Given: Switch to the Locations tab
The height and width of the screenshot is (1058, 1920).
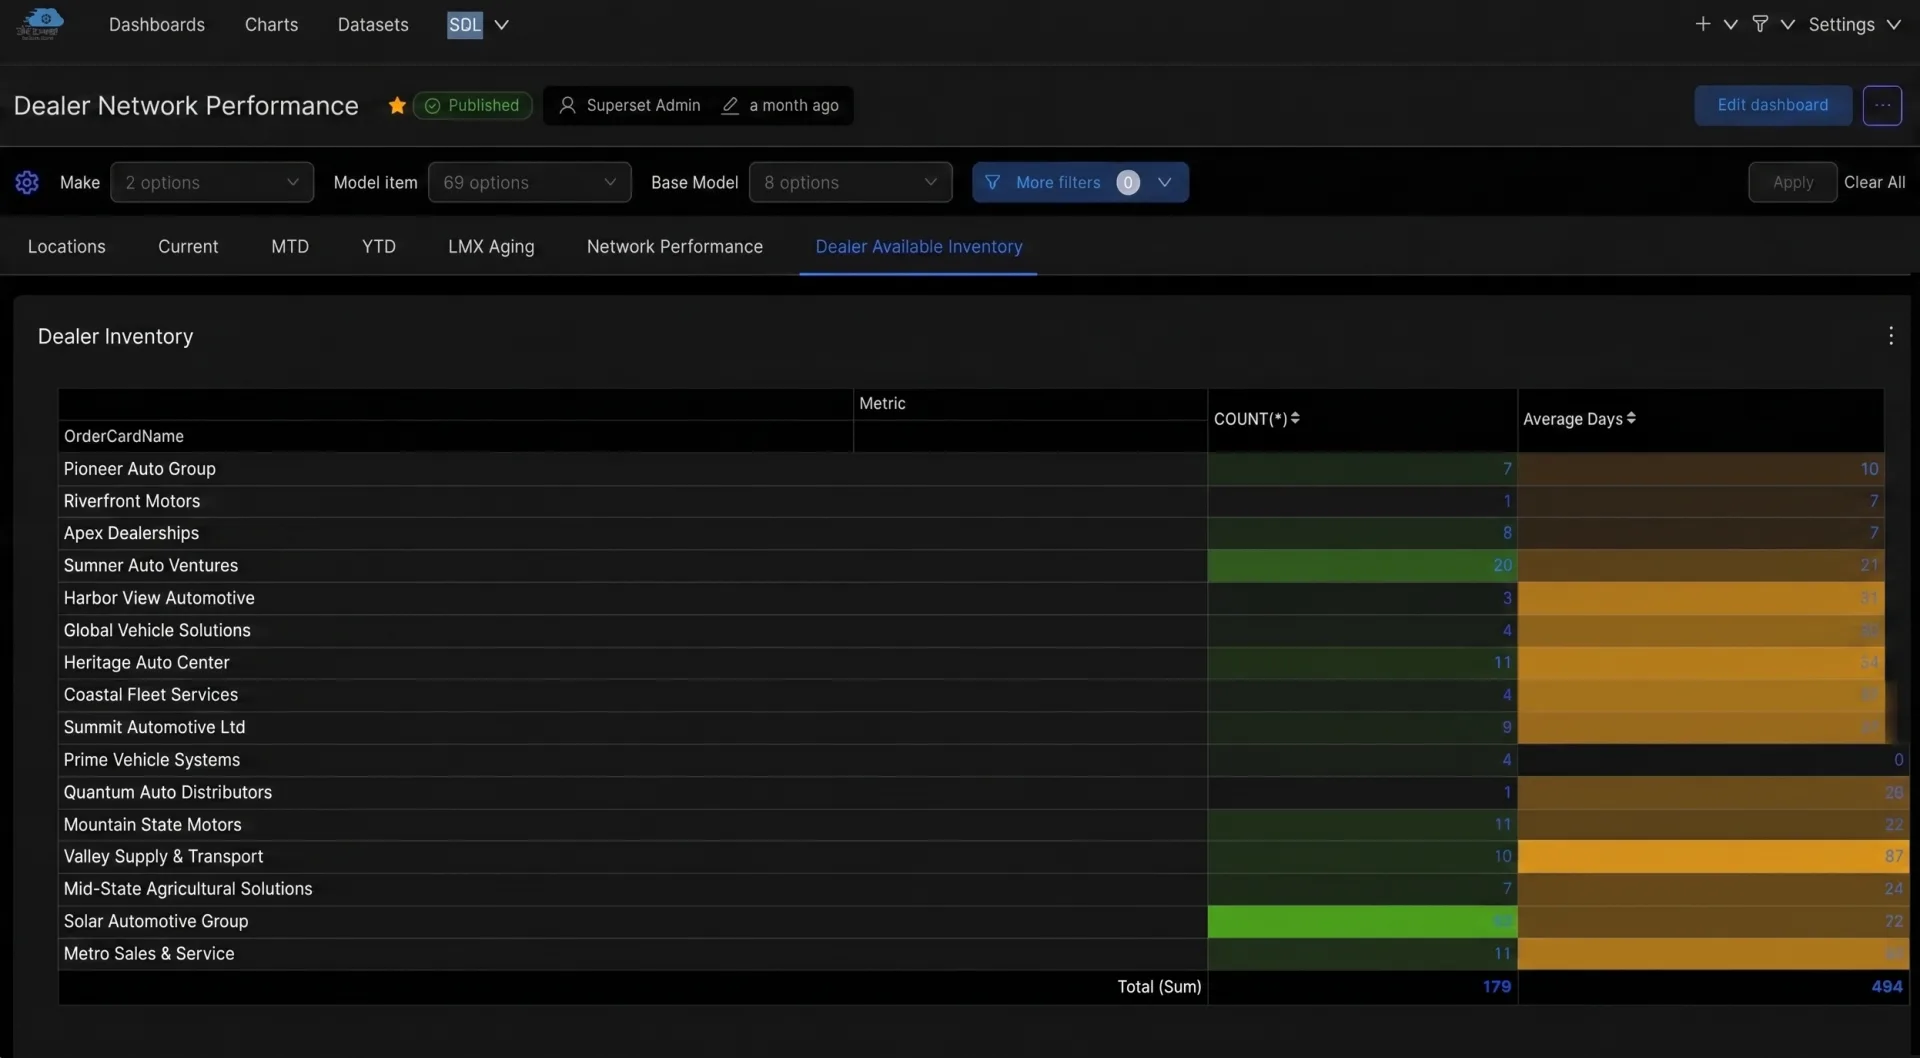Looking at the screenshot, I should pyautogui.click(x=67, y=246).
